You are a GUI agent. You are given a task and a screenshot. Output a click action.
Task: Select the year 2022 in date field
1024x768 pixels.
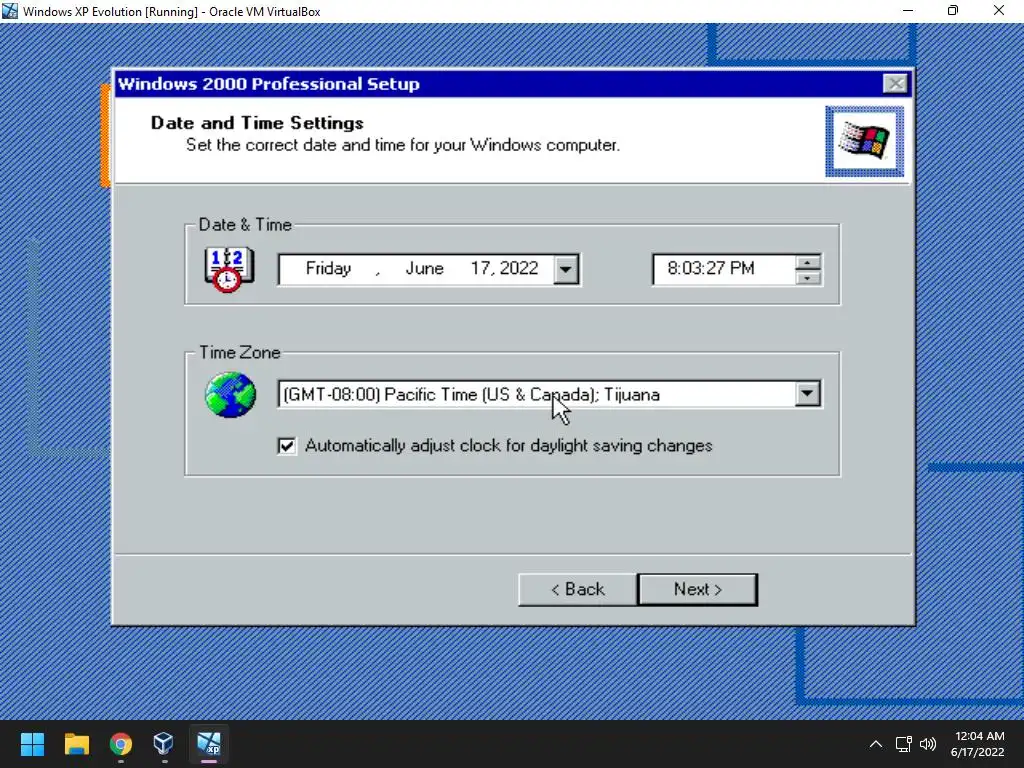(519, 268)
